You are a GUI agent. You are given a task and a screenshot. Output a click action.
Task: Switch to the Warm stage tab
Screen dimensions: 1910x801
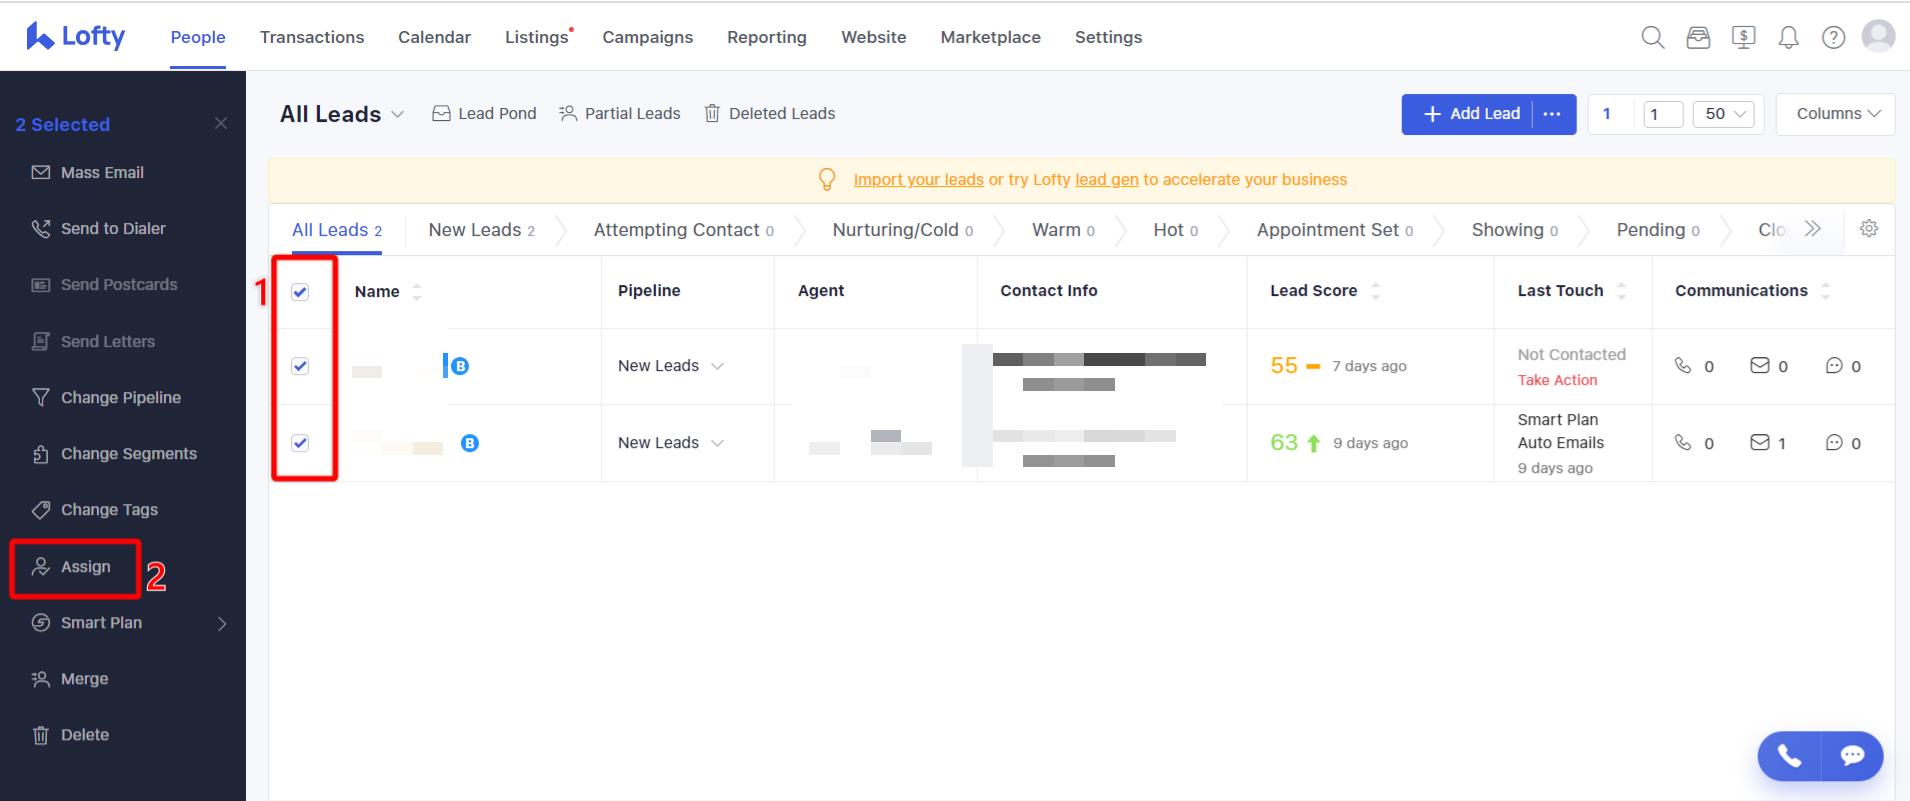click(1063, 230)
